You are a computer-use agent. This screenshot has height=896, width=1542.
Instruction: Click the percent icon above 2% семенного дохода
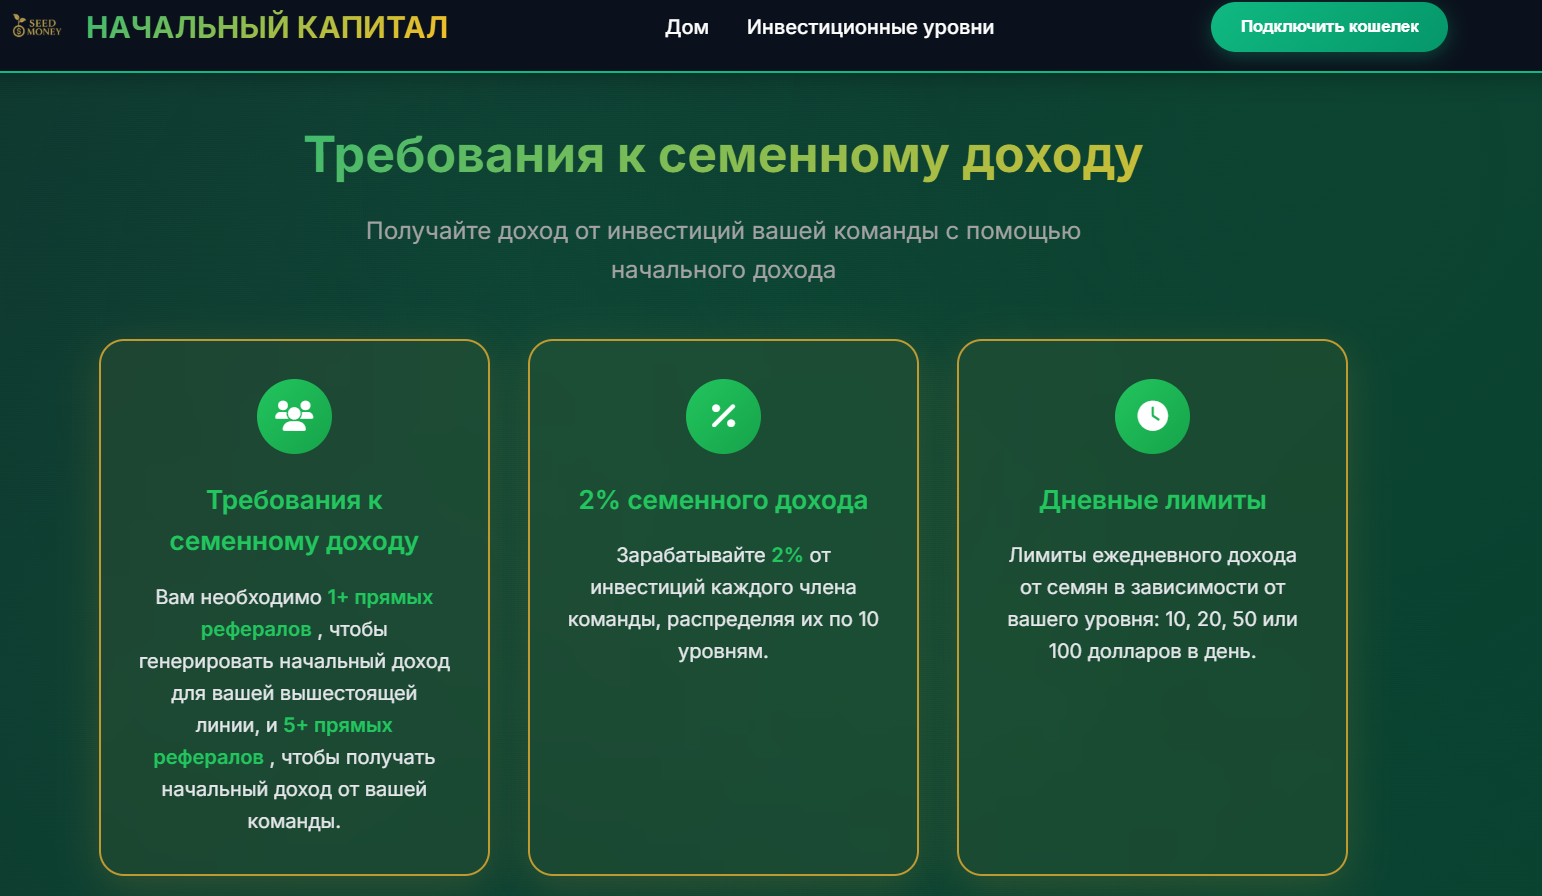click(723, 416)
